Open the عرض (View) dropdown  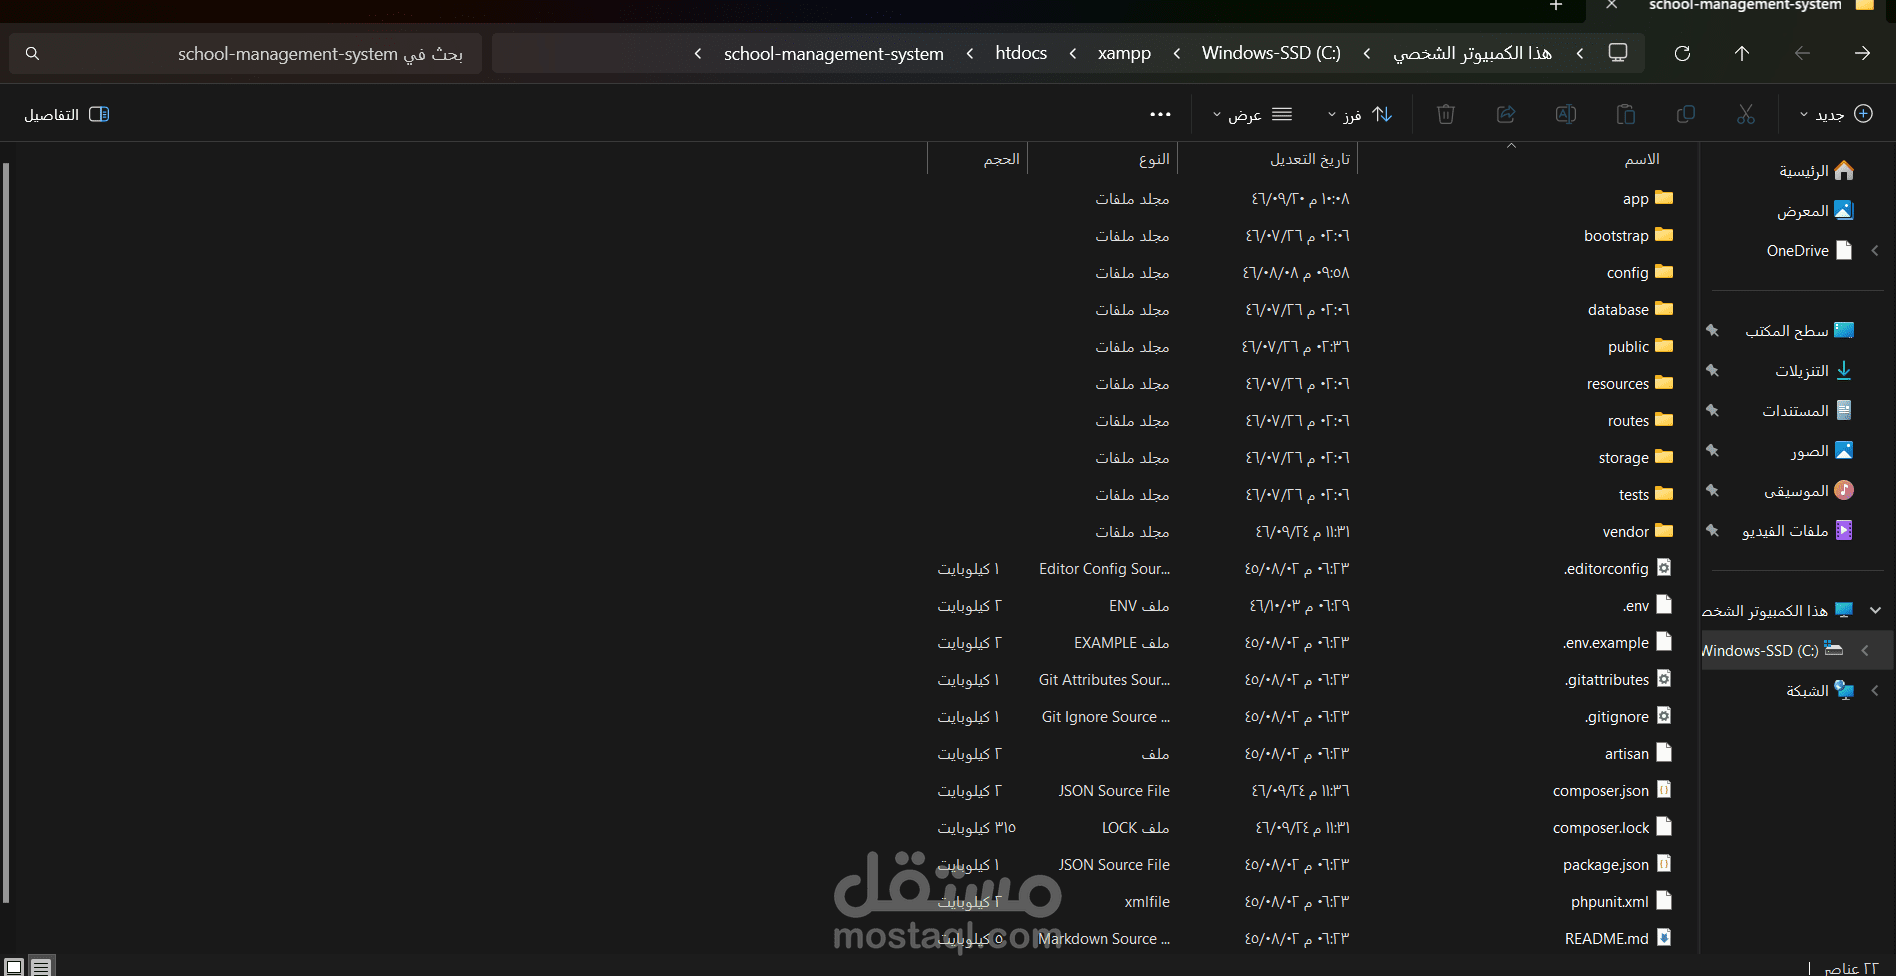(x=1252, y=114)
